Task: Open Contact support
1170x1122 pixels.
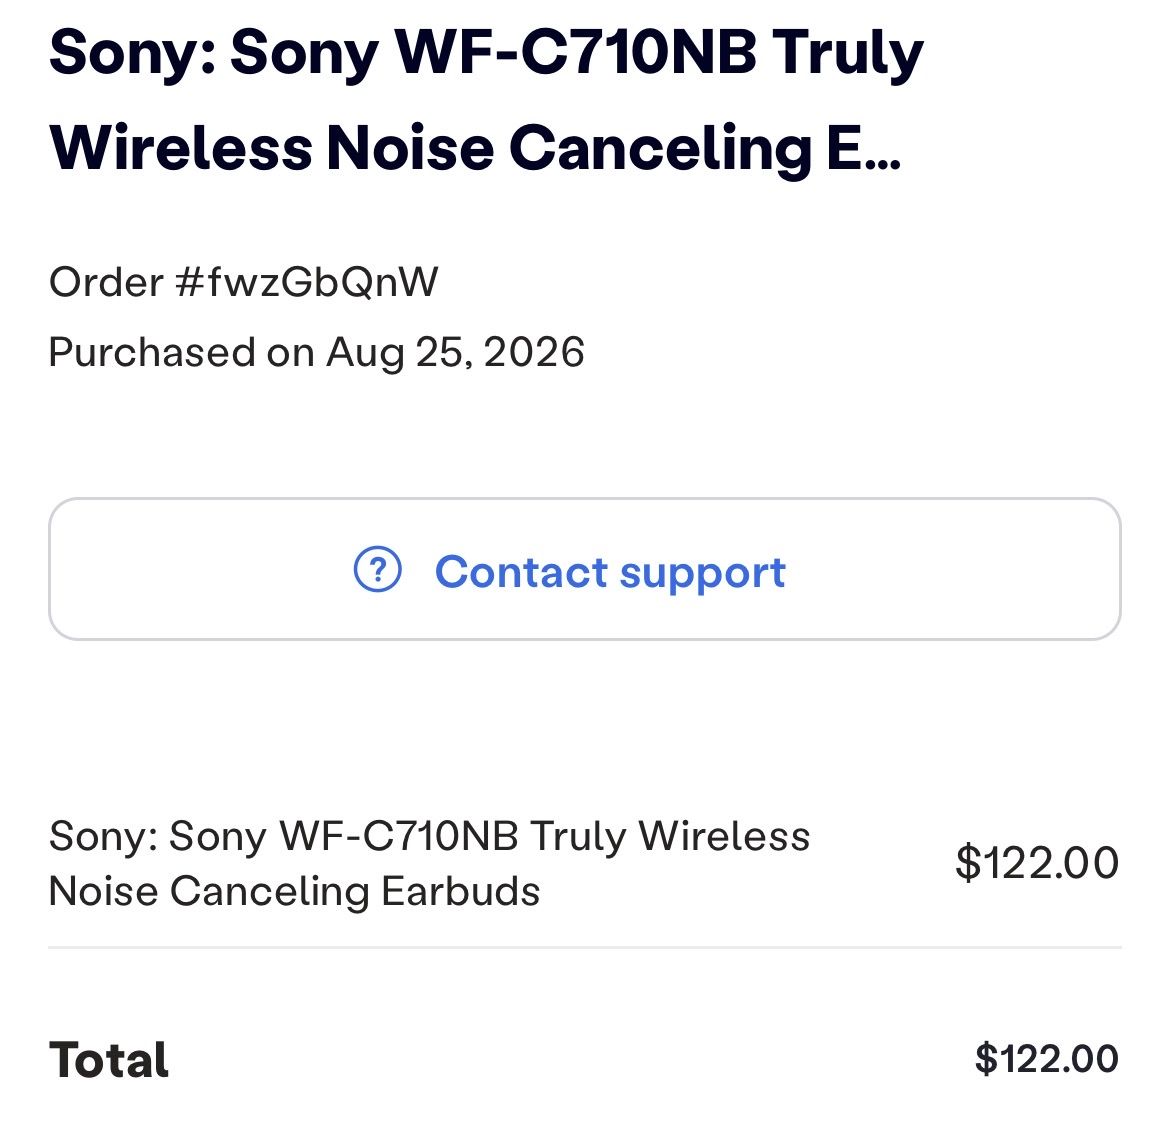Action: pos(584,568)
